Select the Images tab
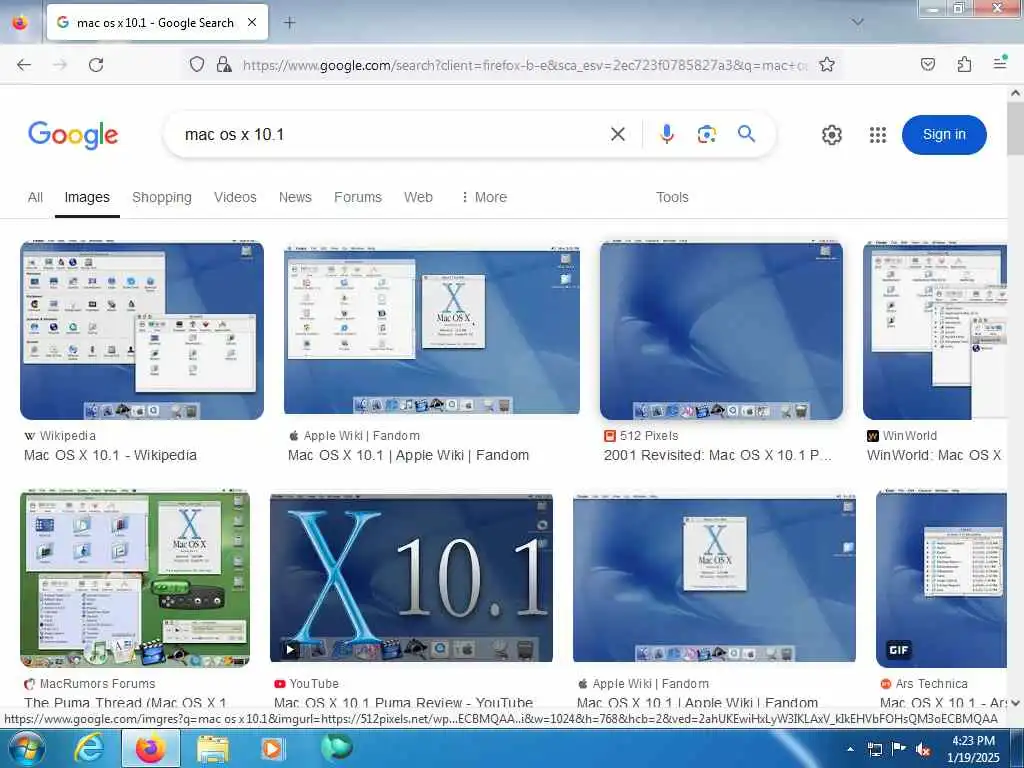Image resolution: width=1024 pixels, height=768 pixels. [x=87, y=197]
